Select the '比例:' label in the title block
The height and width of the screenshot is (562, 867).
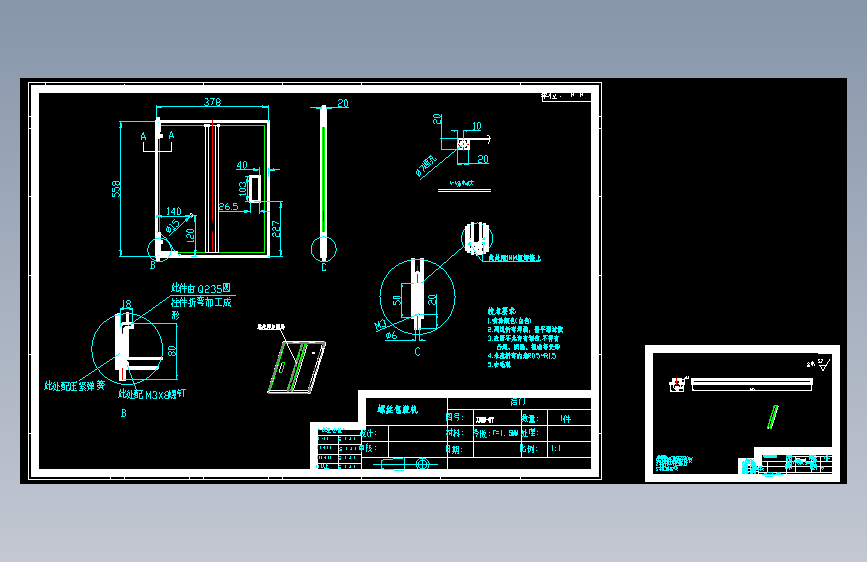tap(529, 449)
